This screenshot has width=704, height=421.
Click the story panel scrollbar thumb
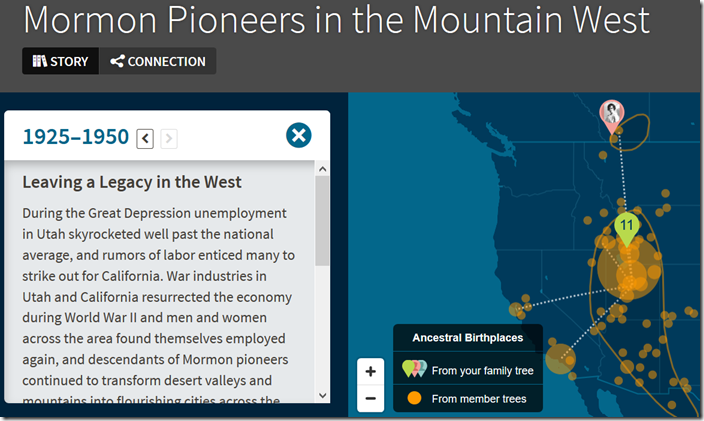[322, 220]
